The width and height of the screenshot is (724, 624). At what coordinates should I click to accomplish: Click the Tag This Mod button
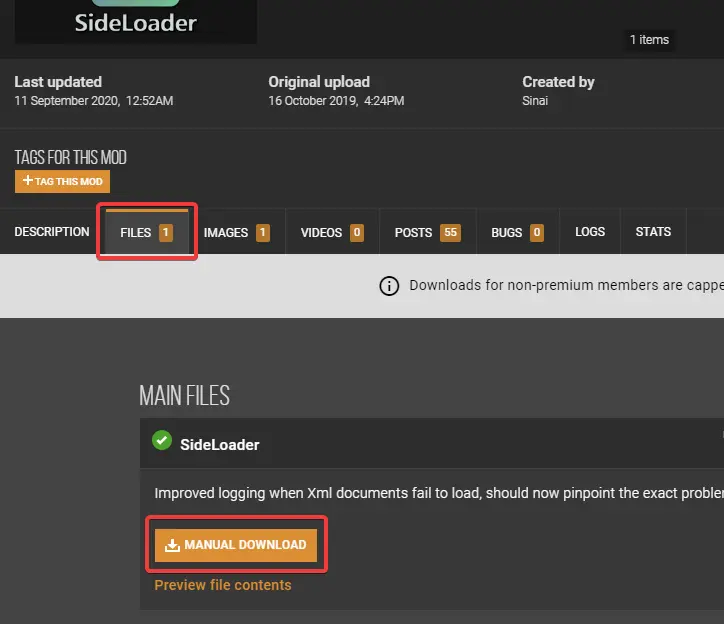62,181
